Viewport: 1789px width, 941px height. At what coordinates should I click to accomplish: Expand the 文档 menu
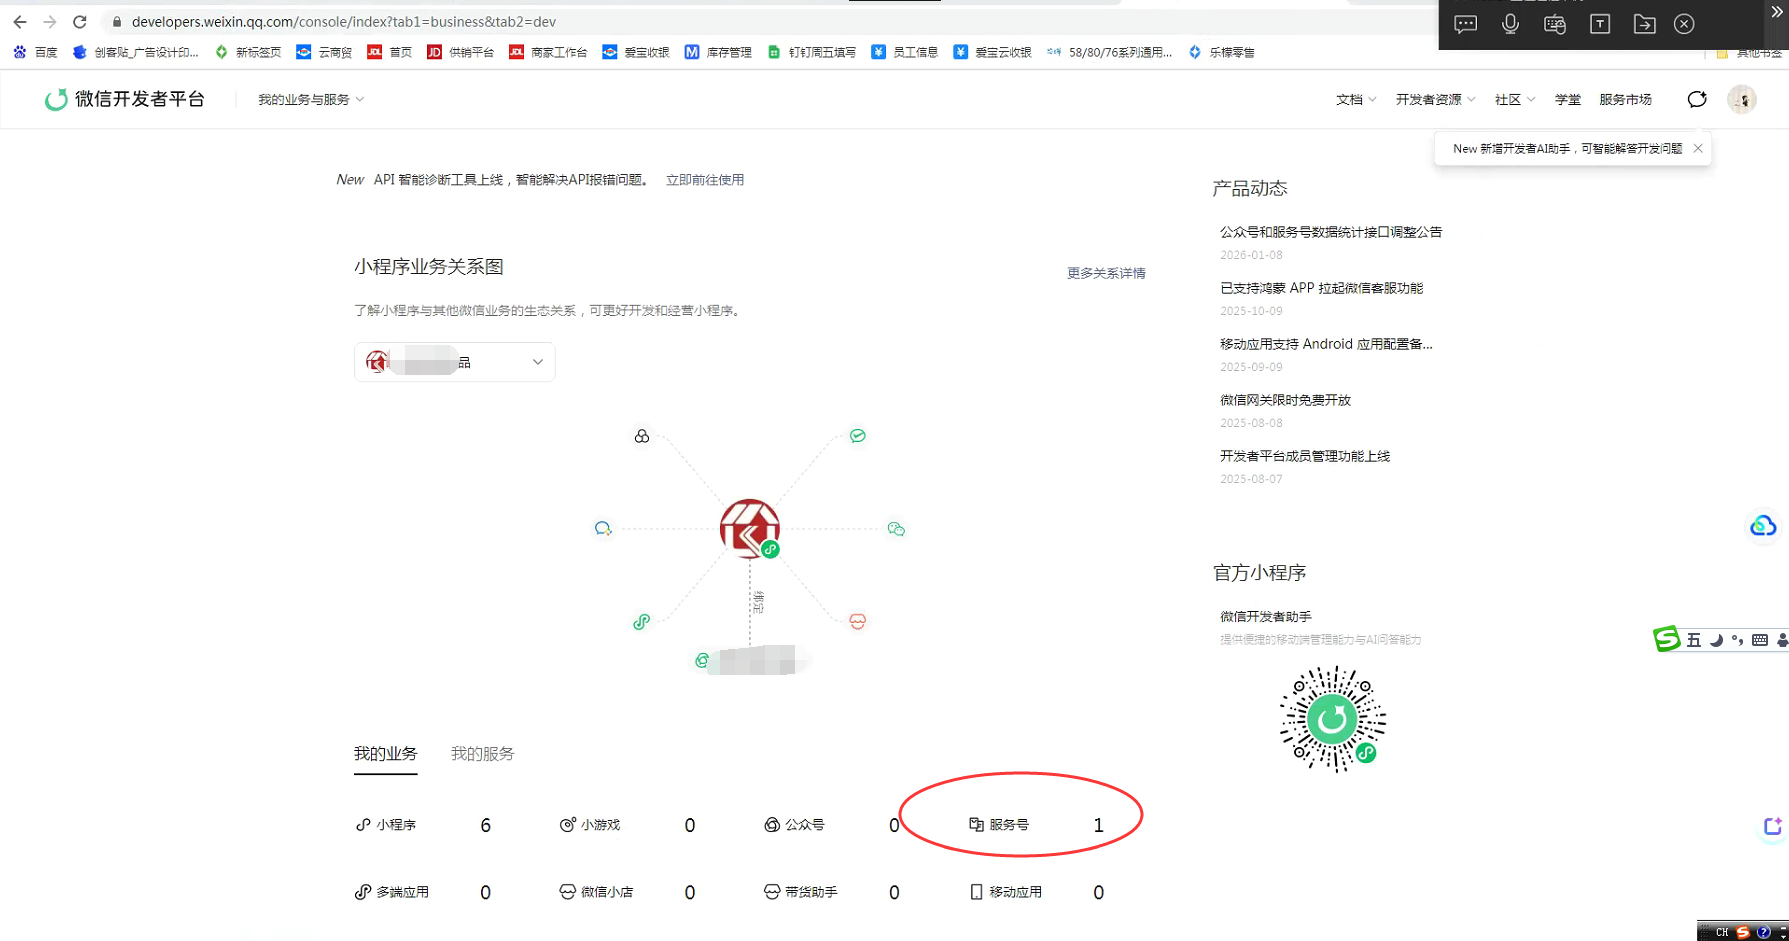coord(1355,99)
